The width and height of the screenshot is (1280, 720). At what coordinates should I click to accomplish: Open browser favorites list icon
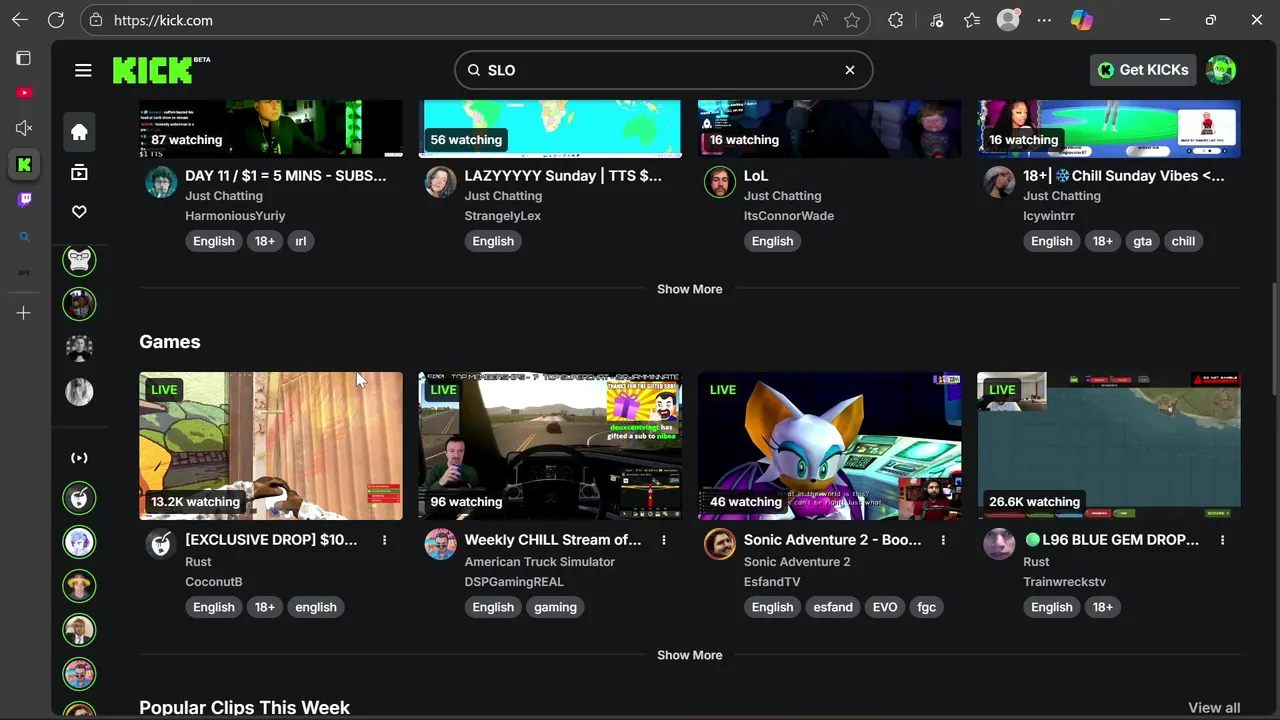972,20
